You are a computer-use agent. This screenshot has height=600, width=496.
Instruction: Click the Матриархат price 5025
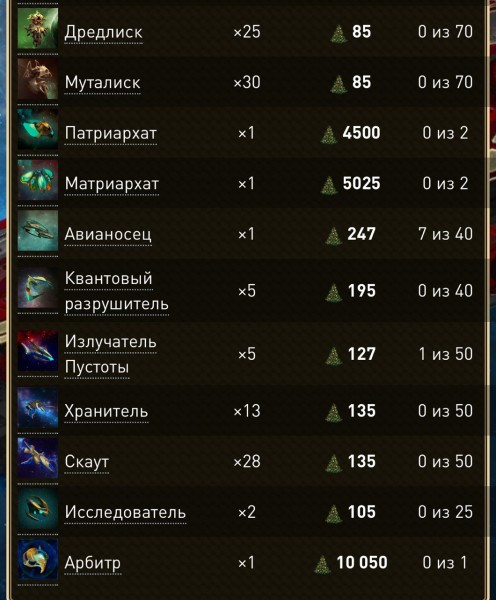[x=361, y=183]
